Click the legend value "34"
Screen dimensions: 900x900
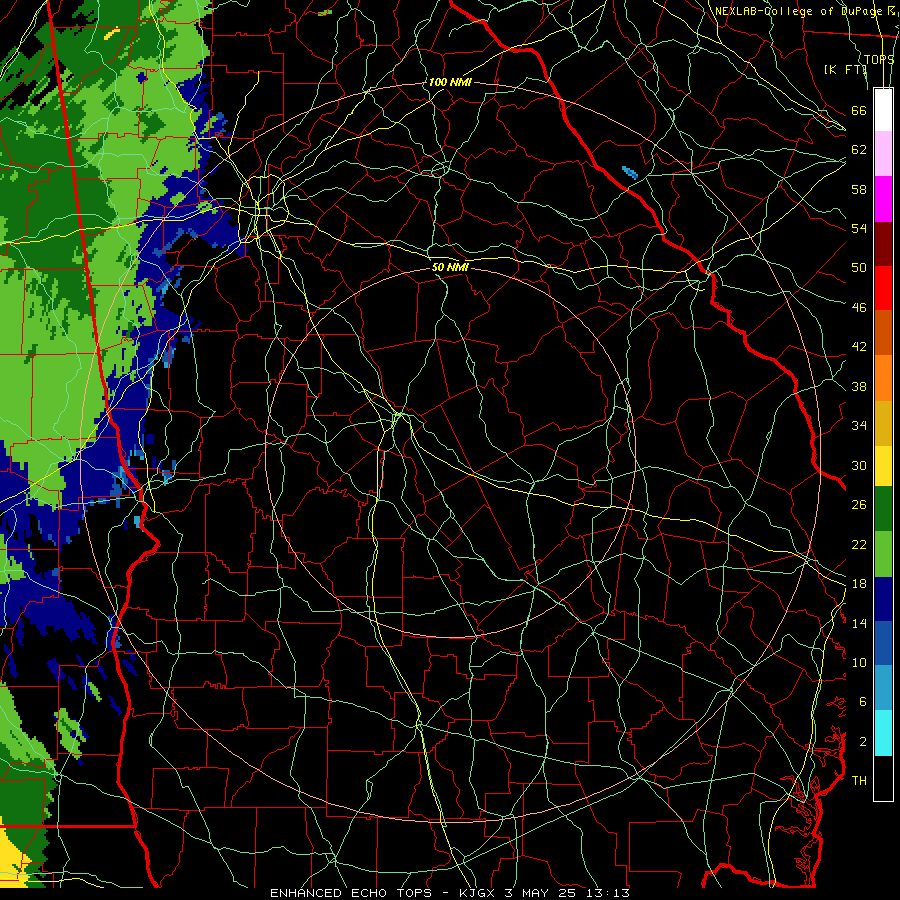click(x=859, y=426)
